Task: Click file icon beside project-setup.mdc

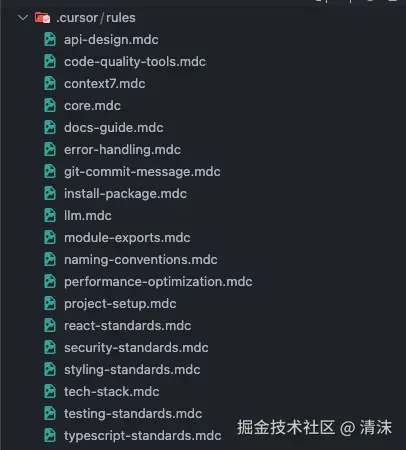Action: pyautogui.click(x=50, y=303)
